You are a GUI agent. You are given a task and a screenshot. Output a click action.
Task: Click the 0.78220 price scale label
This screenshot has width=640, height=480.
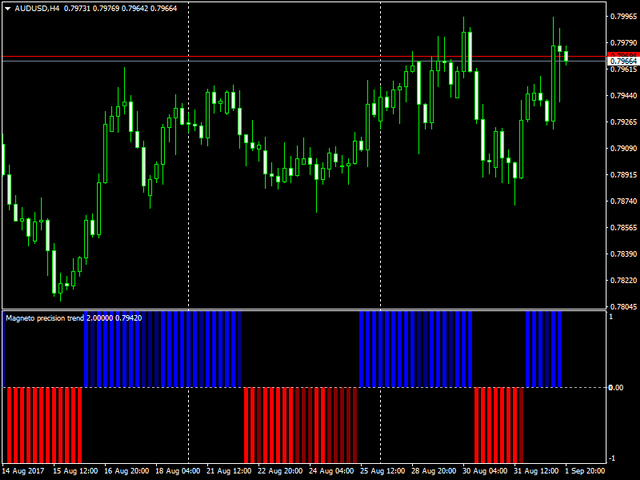(623, 280)
